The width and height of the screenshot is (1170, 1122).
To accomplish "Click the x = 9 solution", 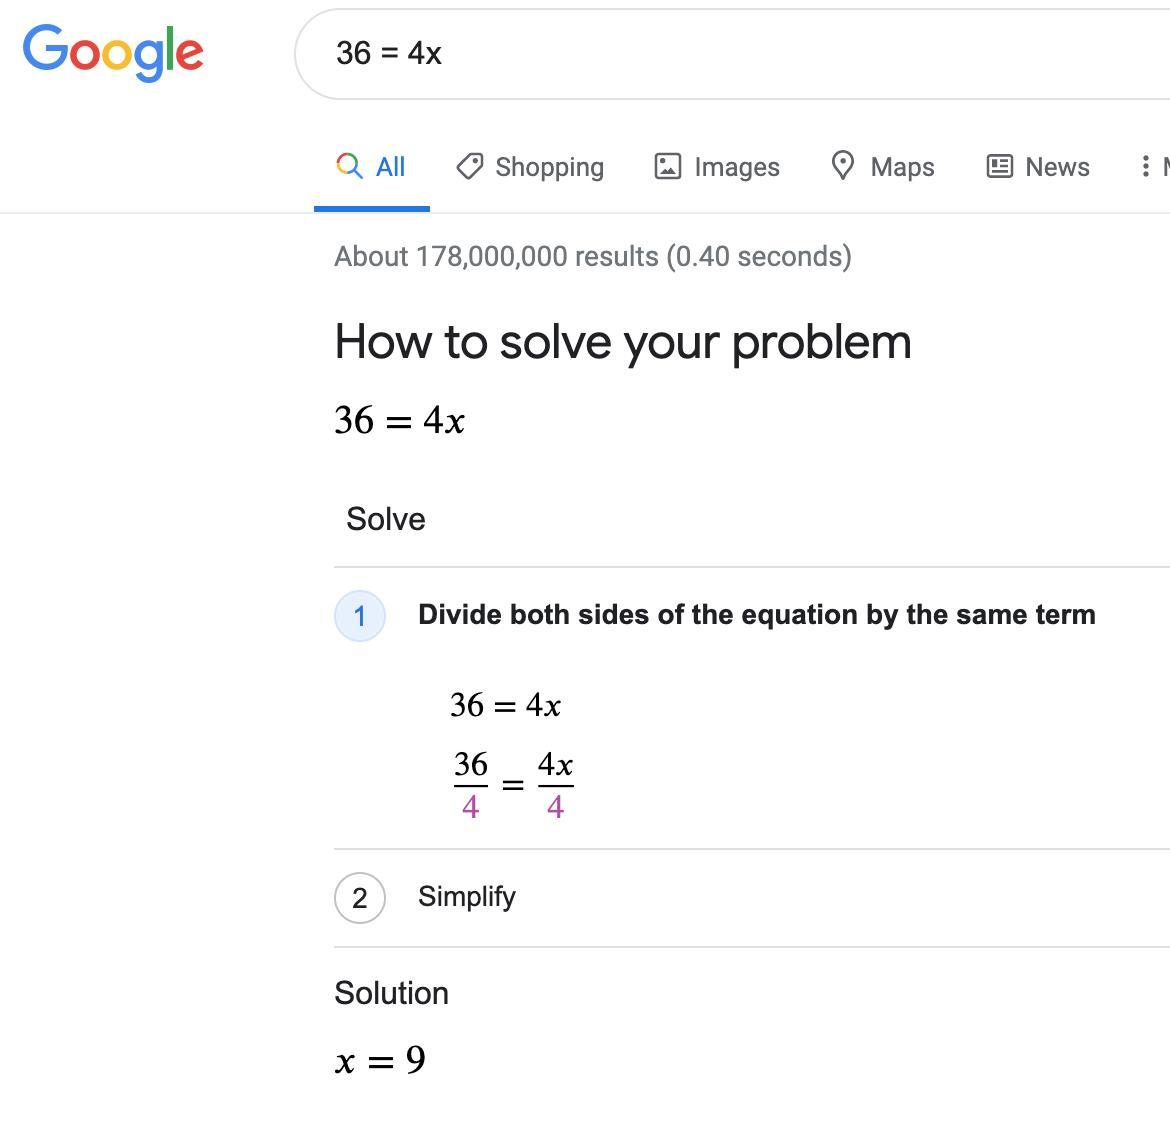I will click(381, 1060).
